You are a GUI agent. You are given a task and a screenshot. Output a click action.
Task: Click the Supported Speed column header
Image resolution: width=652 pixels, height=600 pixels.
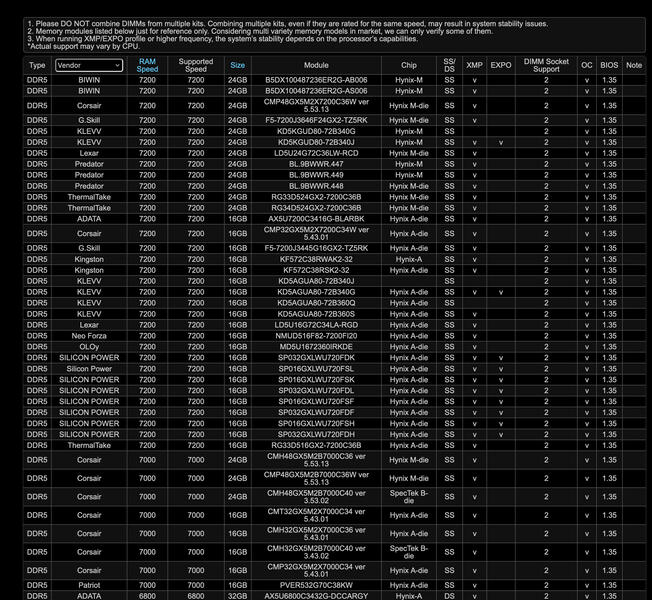[196, 65]
